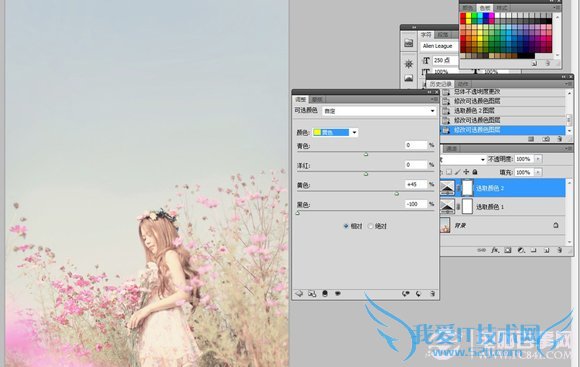This screenshot has width=580, height=367.
Task: Select the 选取颜色 2 layer
Action: [503, 188]
